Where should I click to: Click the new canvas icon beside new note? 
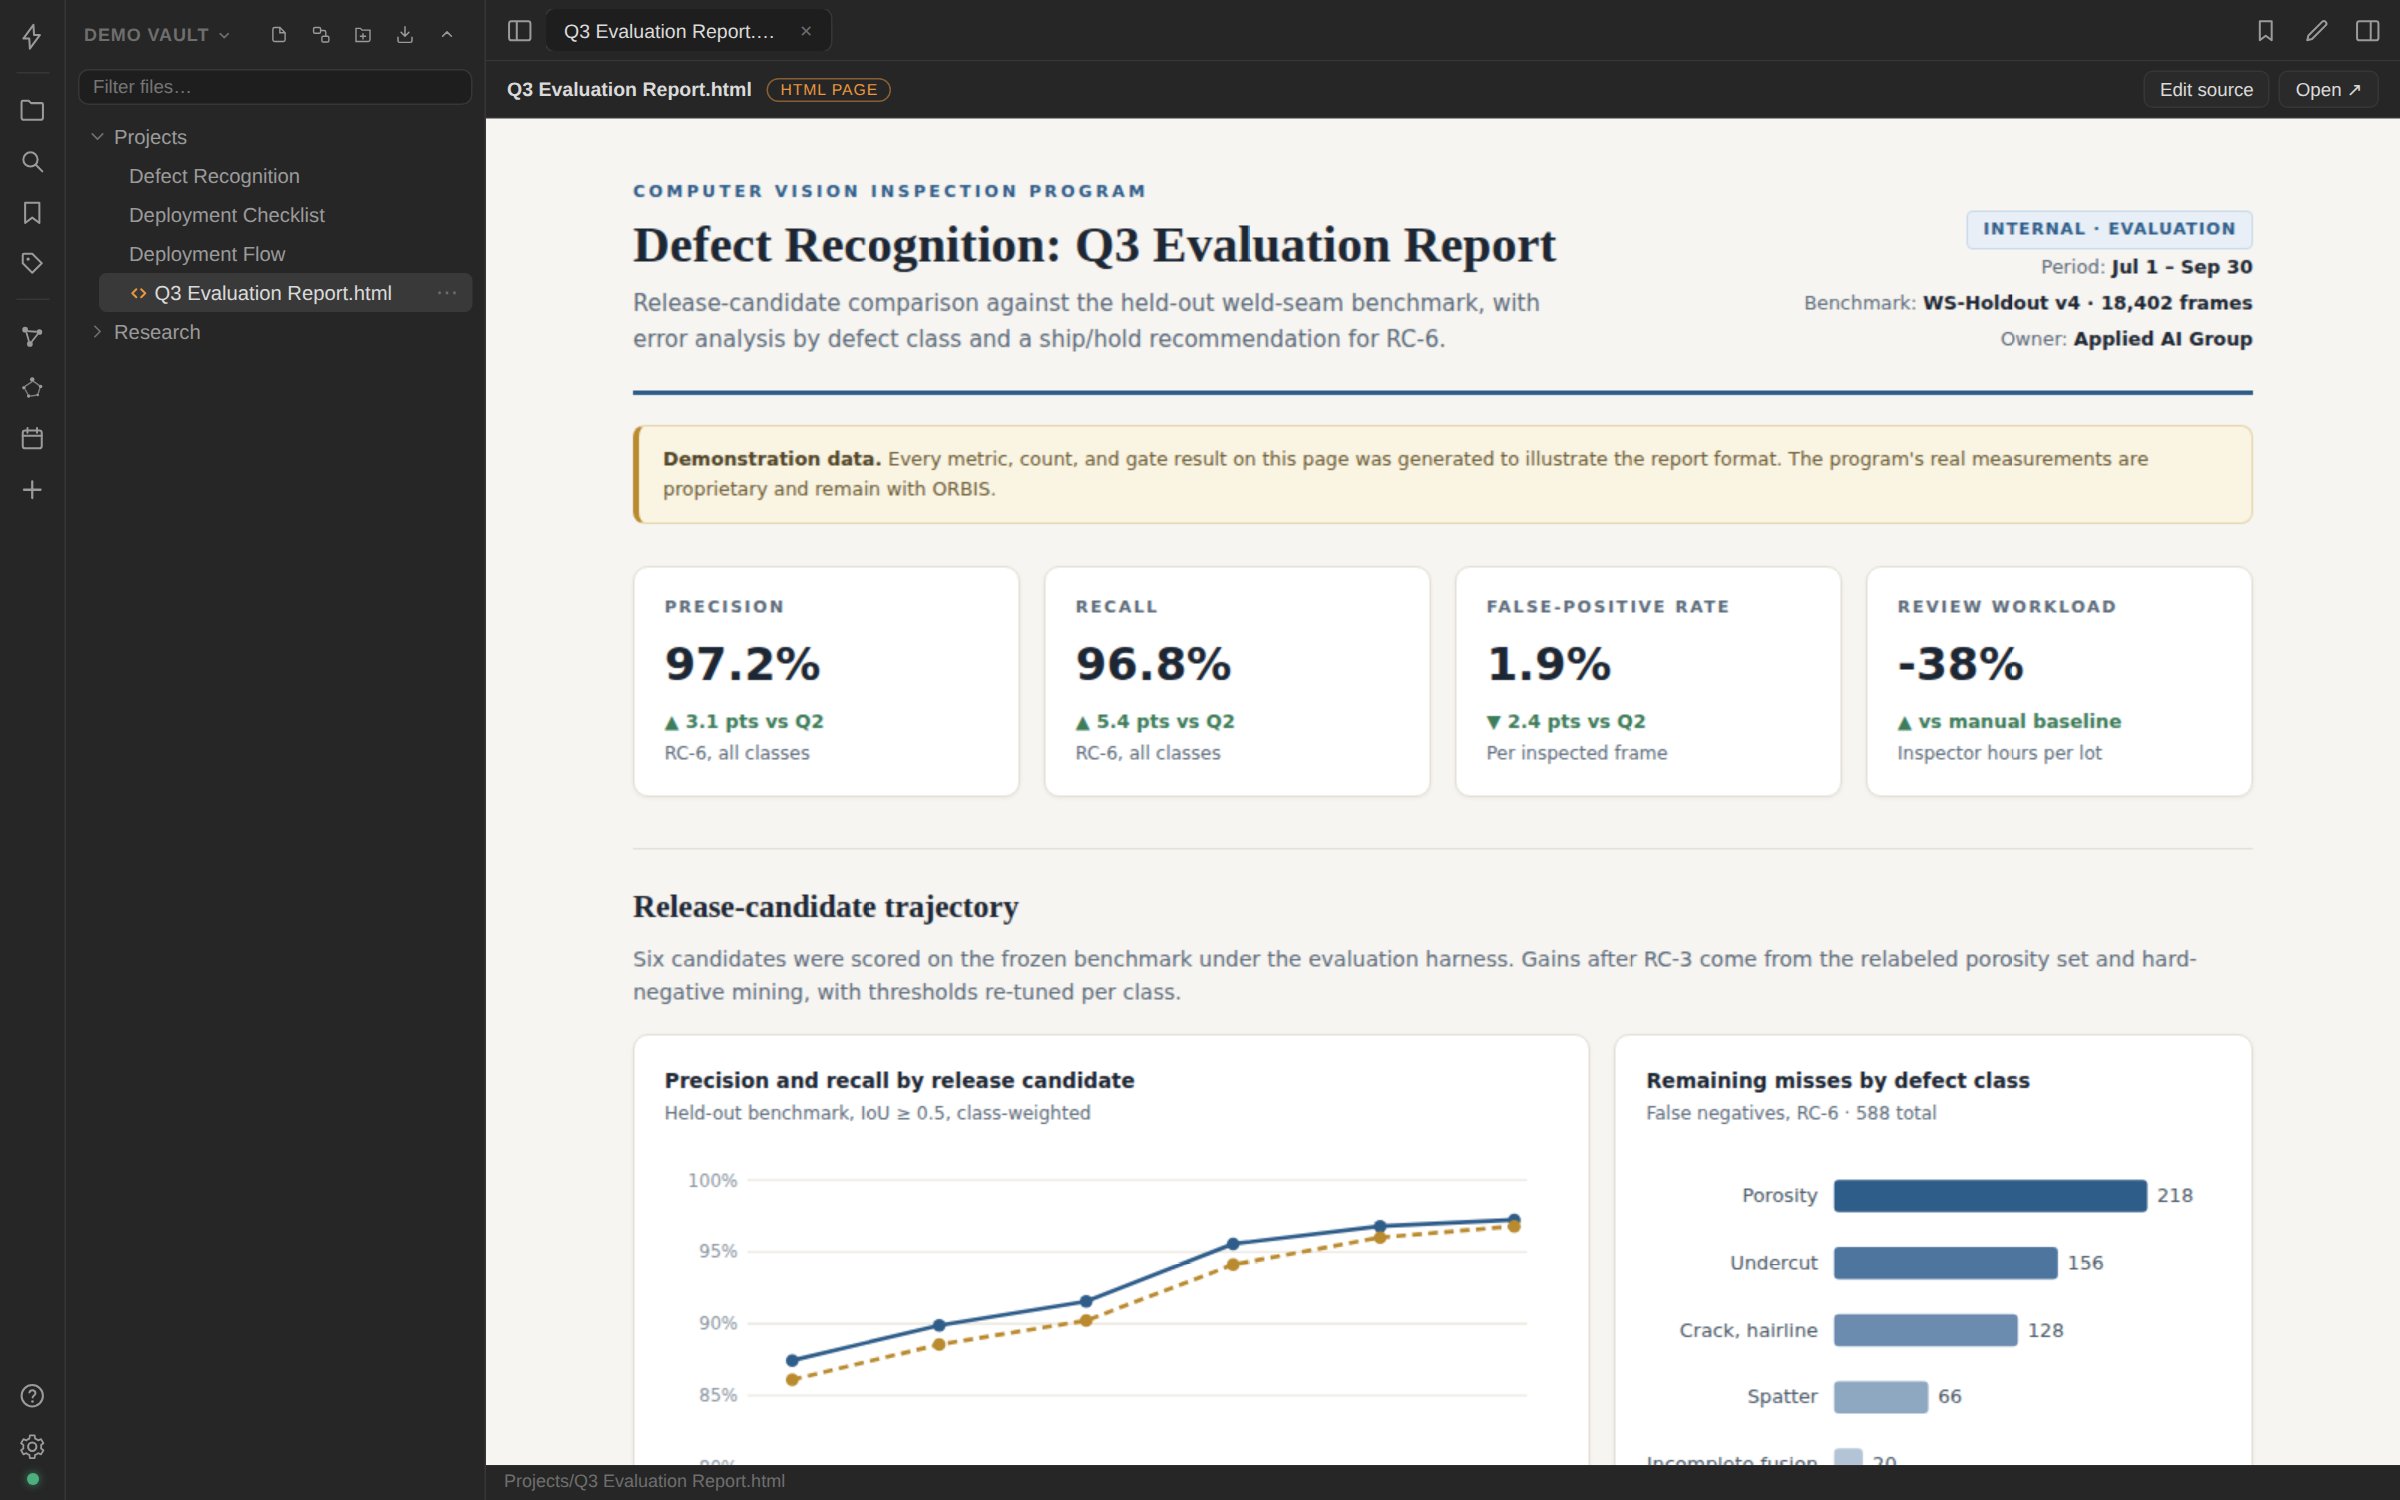click(321, 35)
